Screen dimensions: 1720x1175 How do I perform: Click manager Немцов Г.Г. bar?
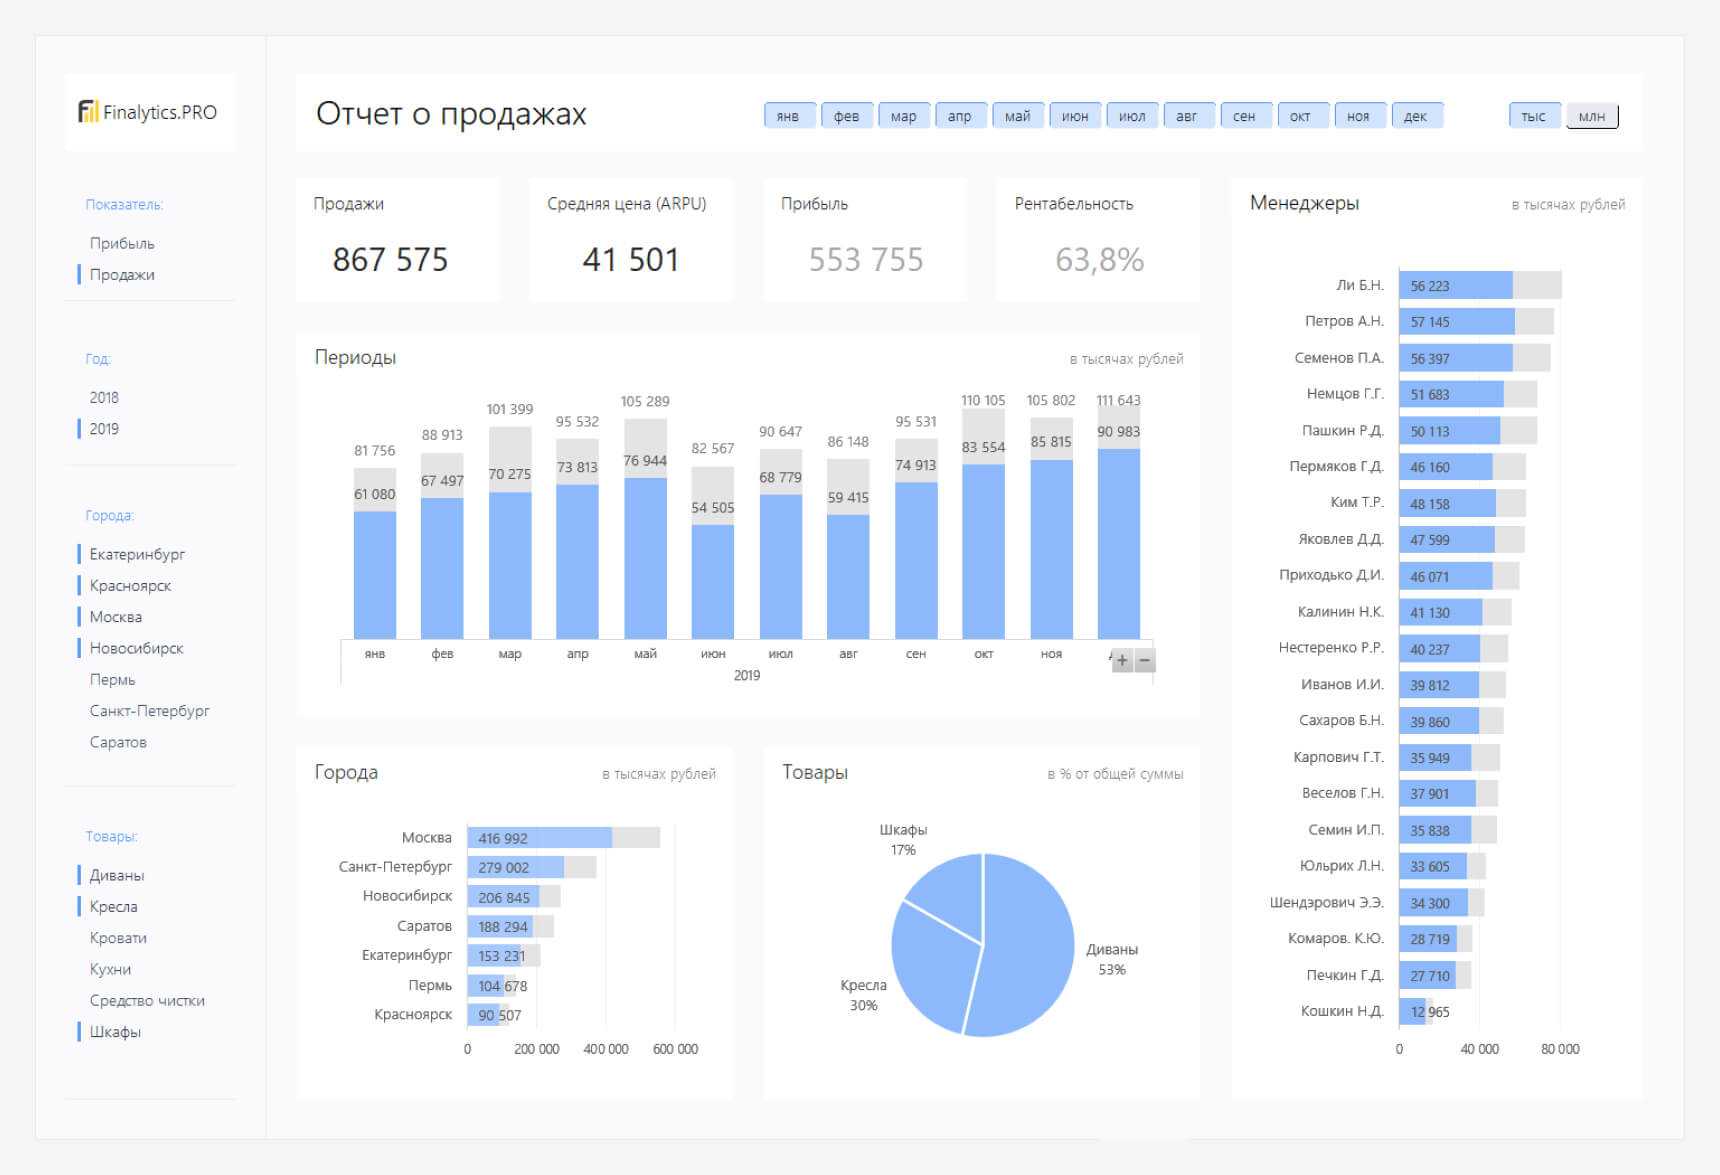1451,394
